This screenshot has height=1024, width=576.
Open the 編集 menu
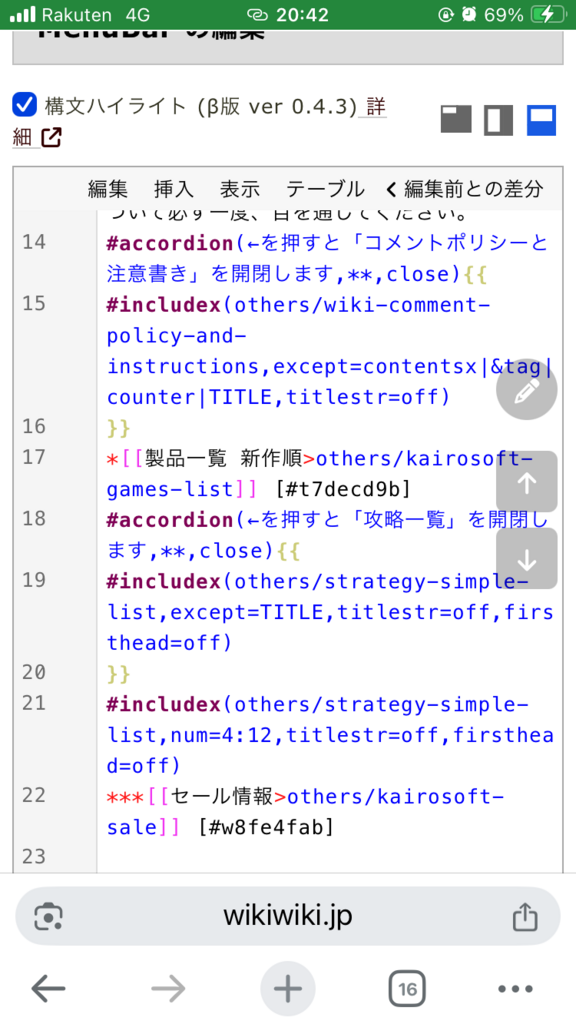(x=108, y=189)
